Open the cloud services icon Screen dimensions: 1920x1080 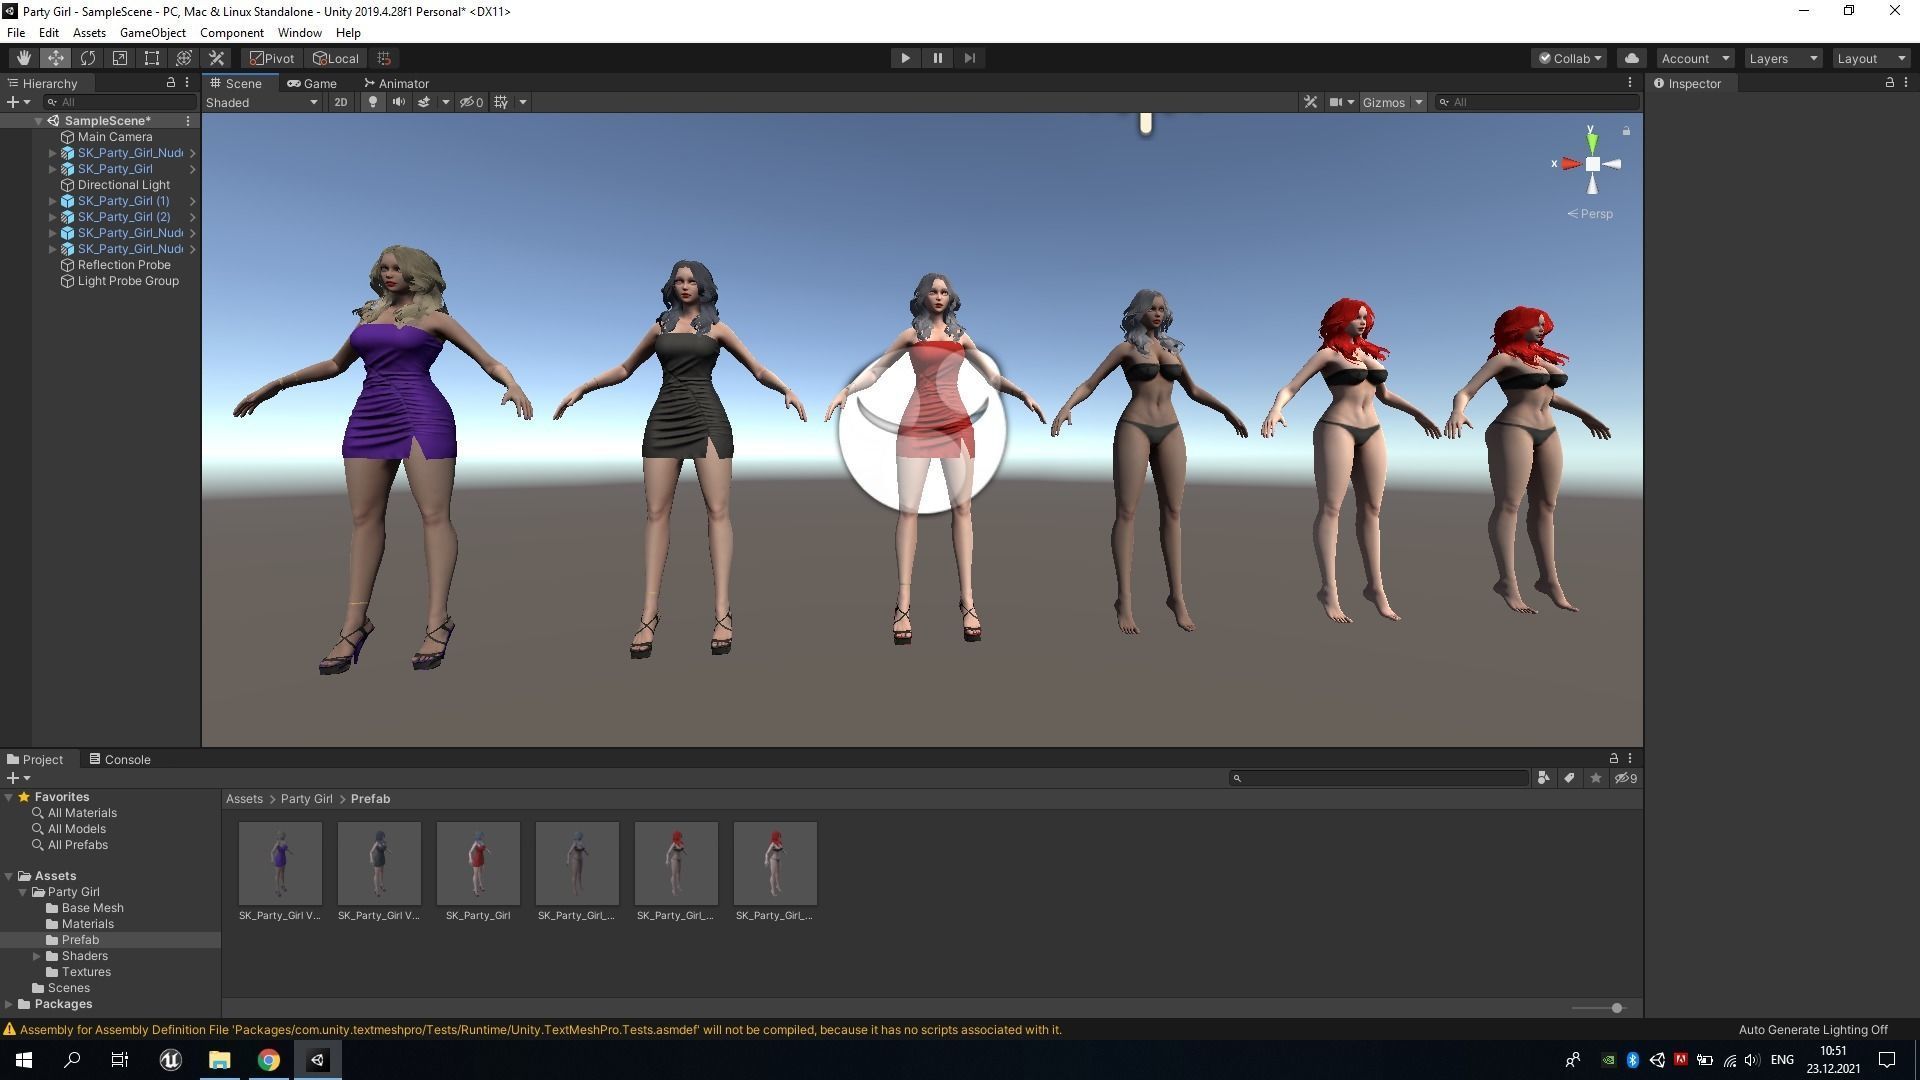tap(1631, 58)
